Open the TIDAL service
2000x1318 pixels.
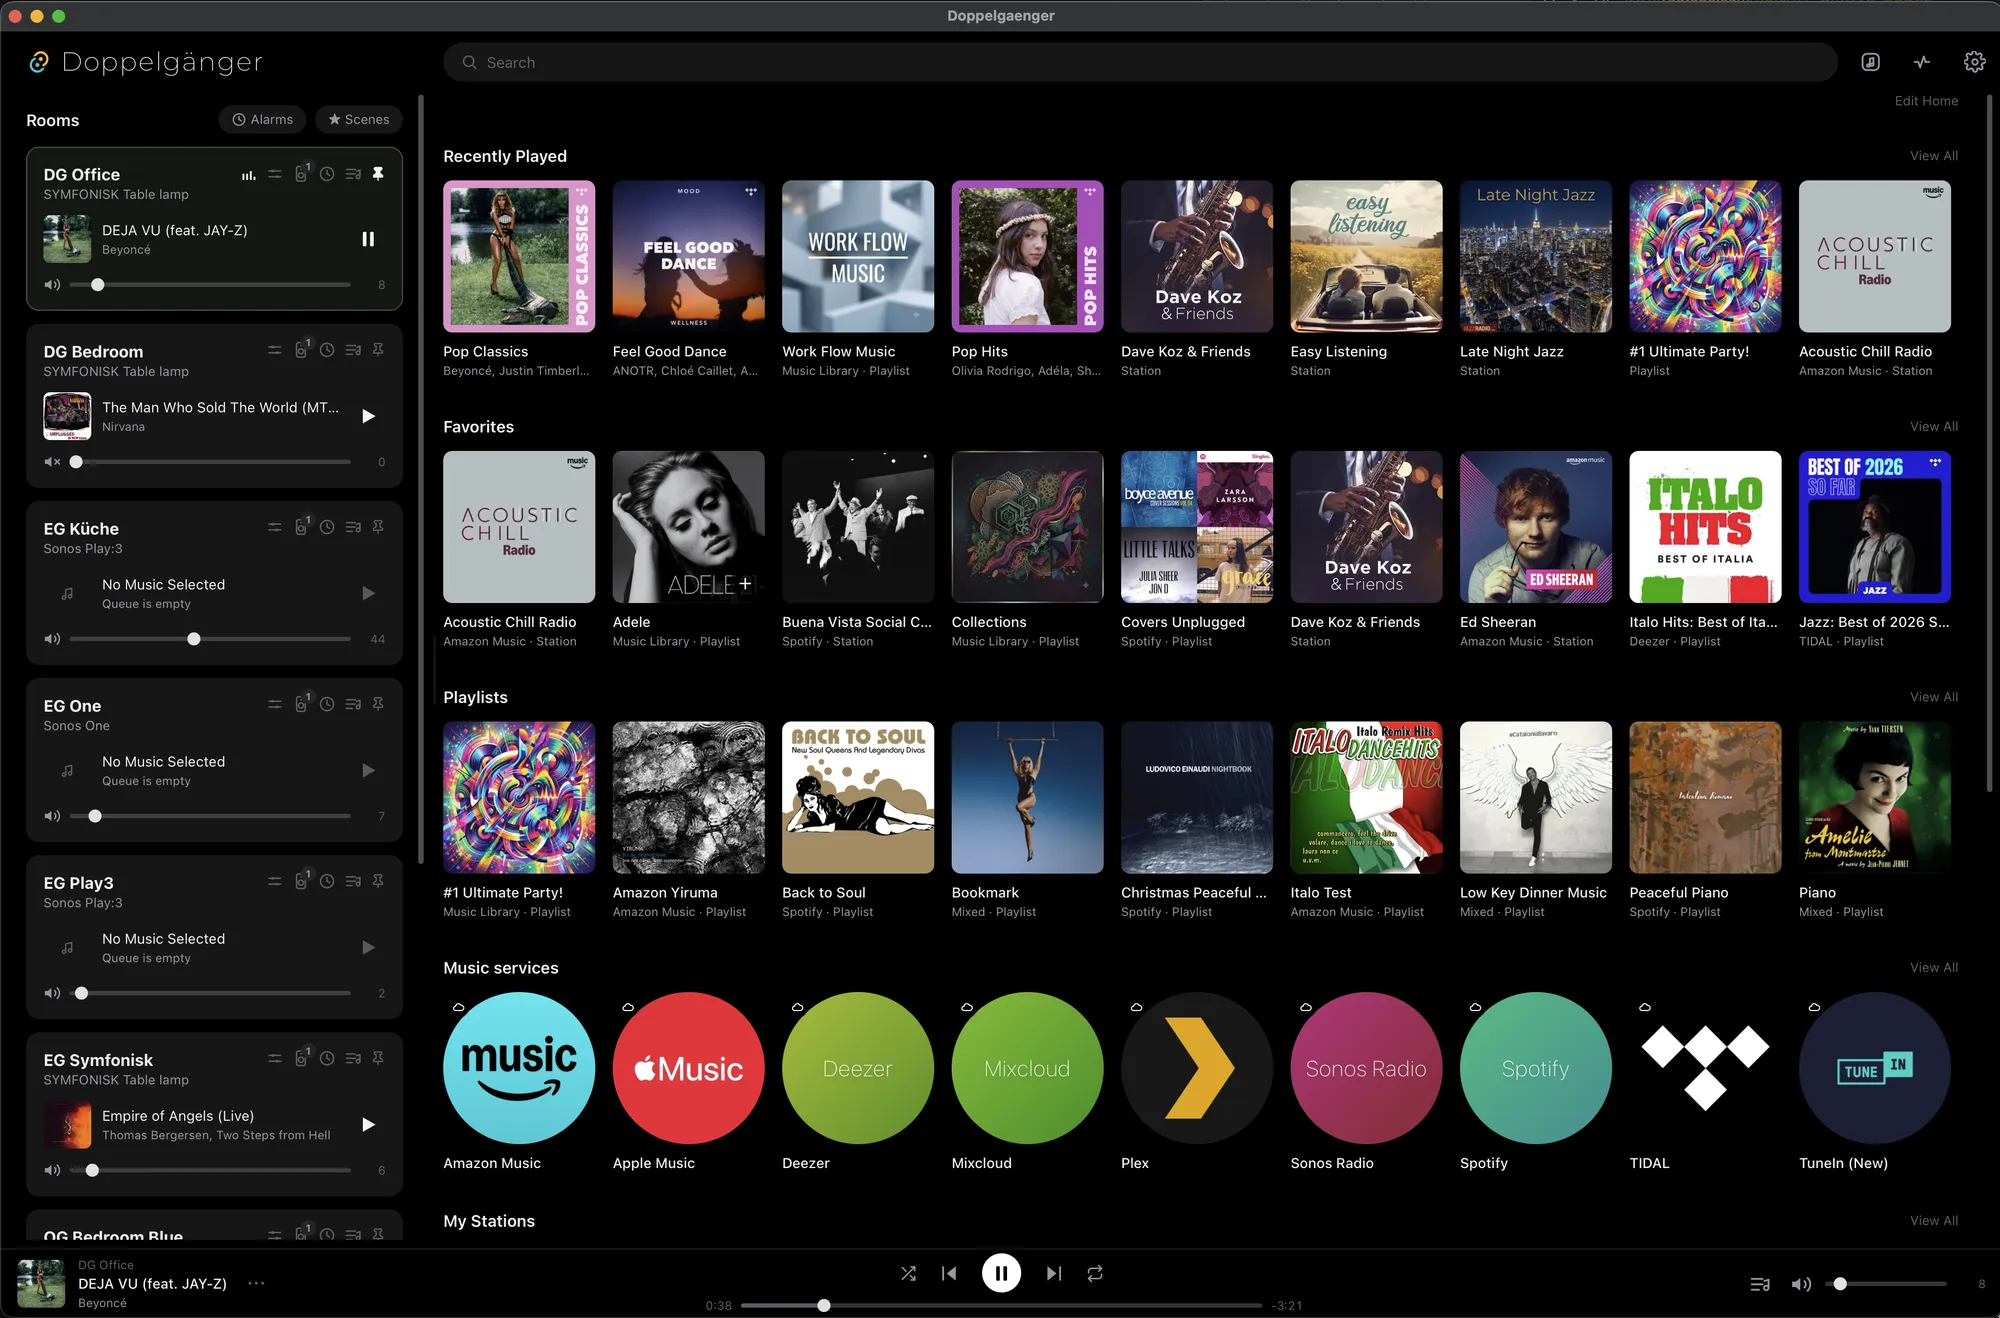pyautogui.click(x=1705, y=1068)
